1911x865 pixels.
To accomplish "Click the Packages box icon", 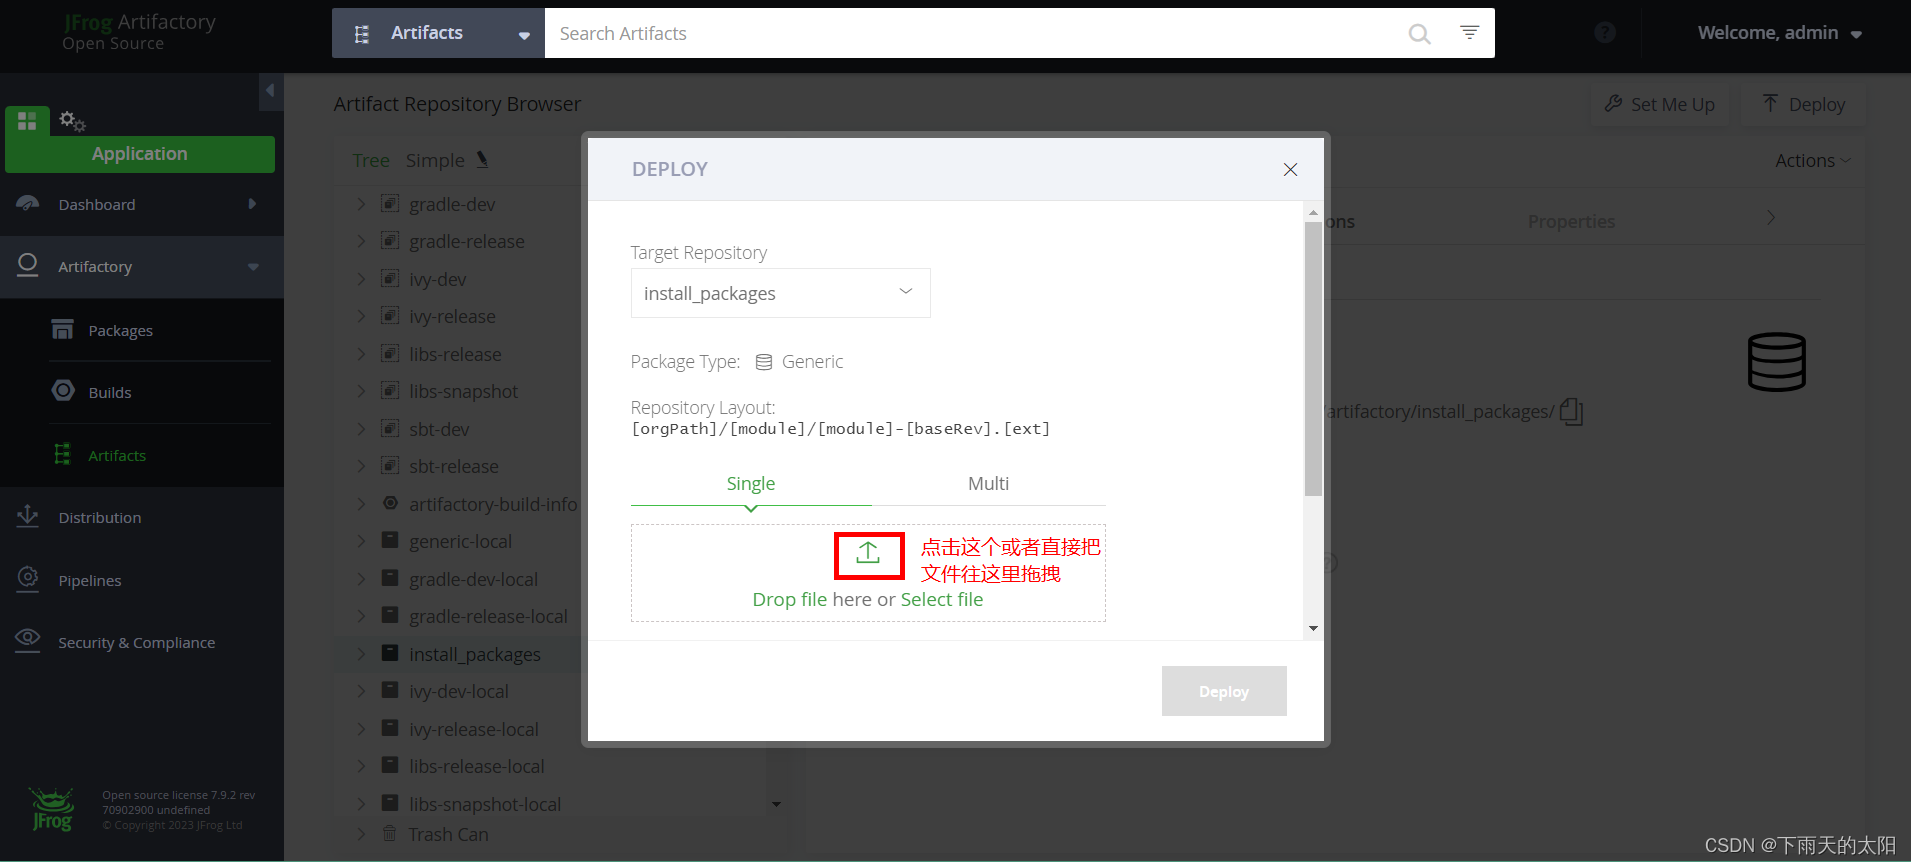I will 63,329.
